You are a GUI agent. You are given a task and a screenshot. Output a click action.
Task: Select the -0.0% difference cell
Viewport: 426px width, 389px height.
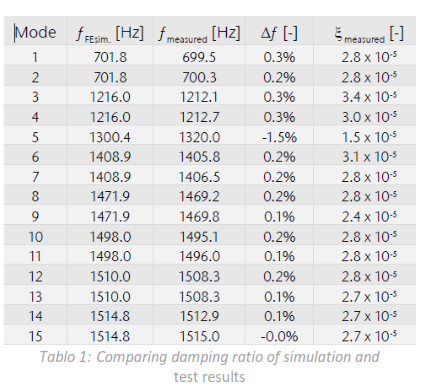[x=279, y=336]
